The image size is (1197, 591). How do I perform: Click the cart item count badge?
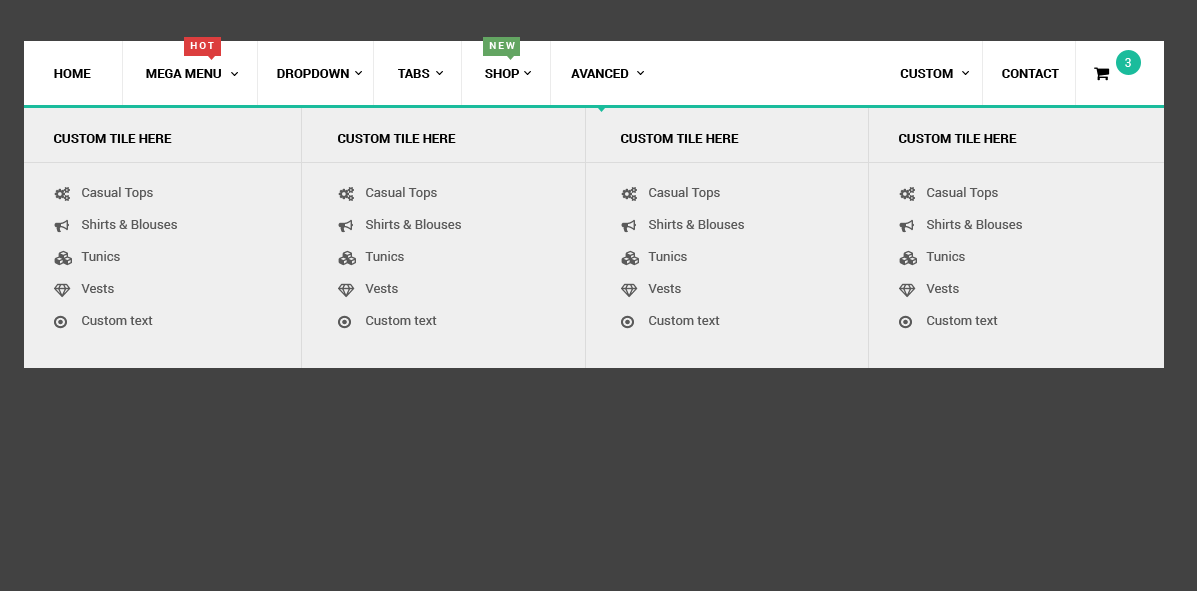(x=1128, y=63)
